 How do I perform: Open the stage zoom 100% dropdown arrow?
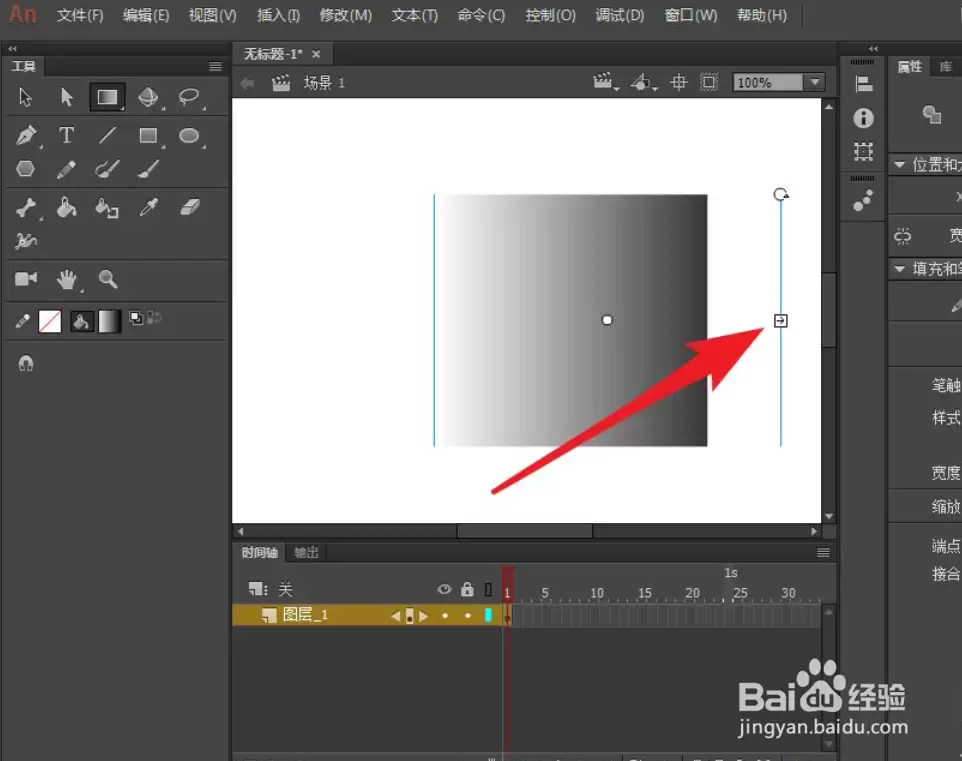pyautogui.click(x=815, y=82)
